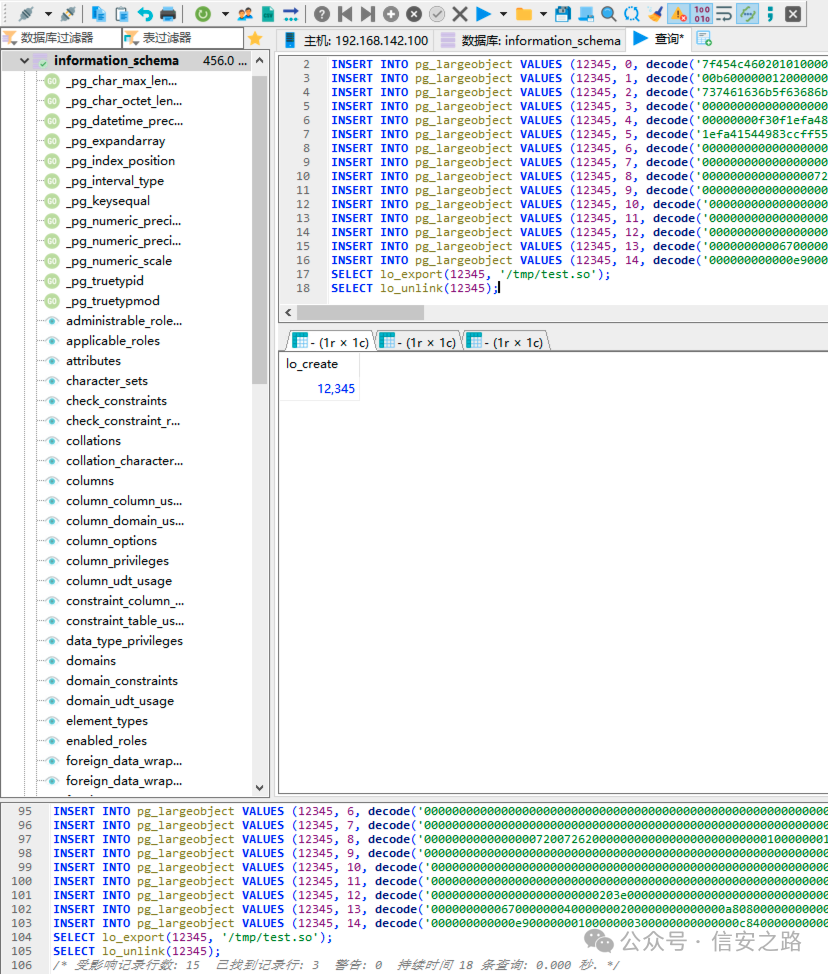Focus the 表过滤器 filter field
The height and width of the screenshot is (974, 828).
183,39
